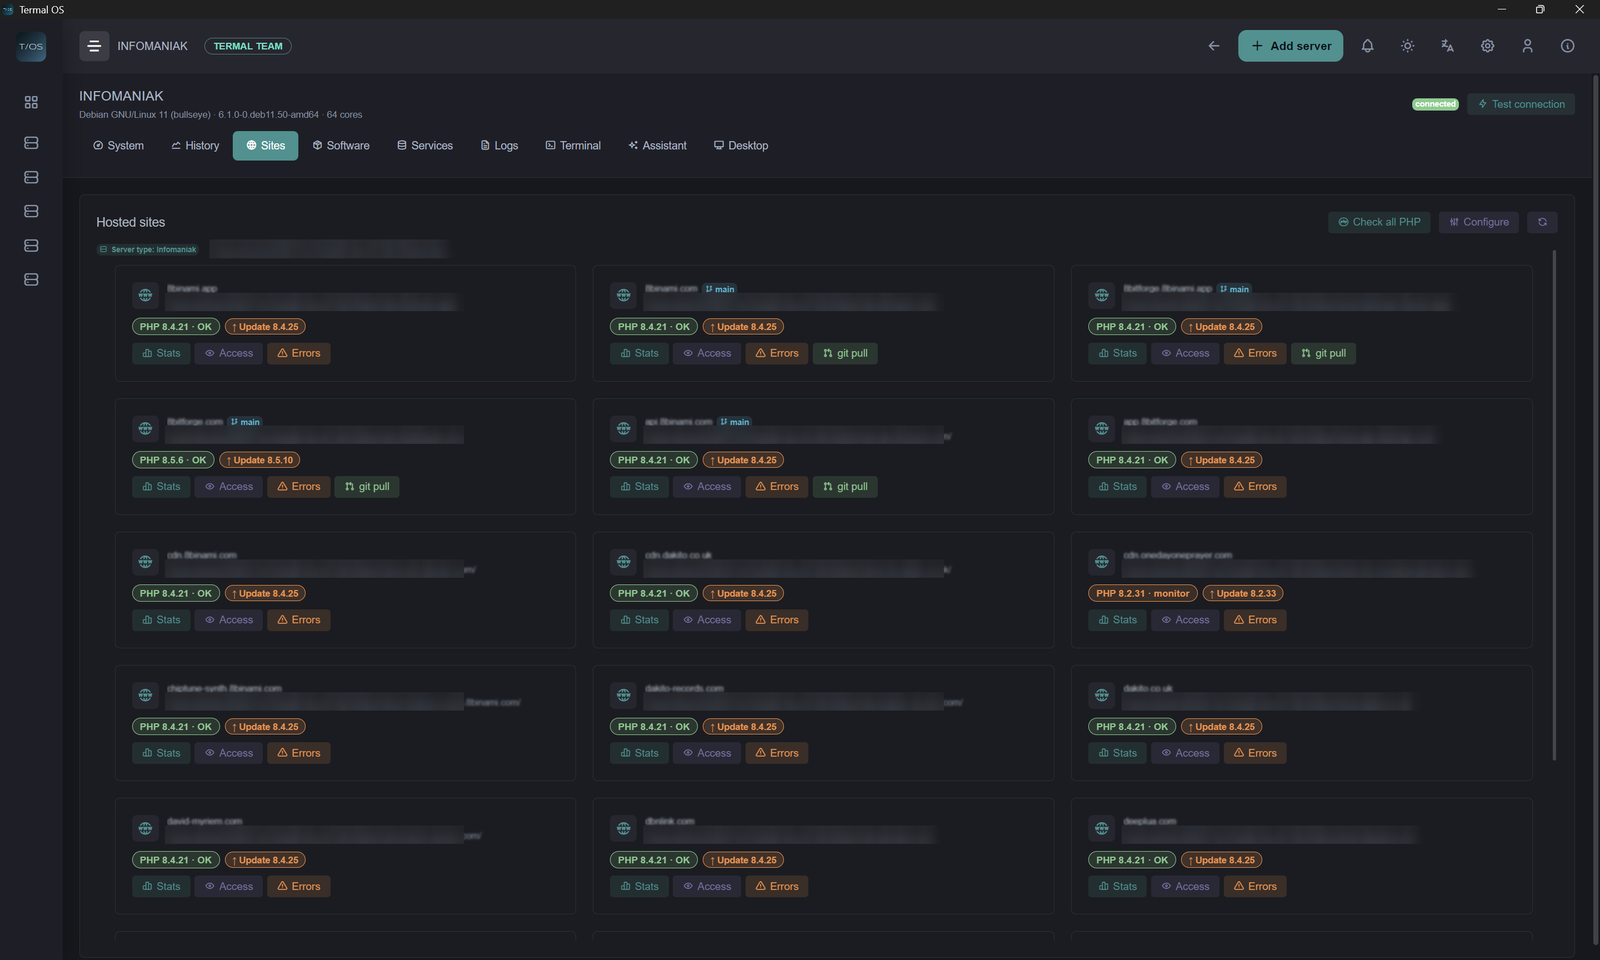This screenshot has width=1600, height=960.
Task: Open Stats for the cdn.dakito.co.uk site
Action: [x=639, y=620]
